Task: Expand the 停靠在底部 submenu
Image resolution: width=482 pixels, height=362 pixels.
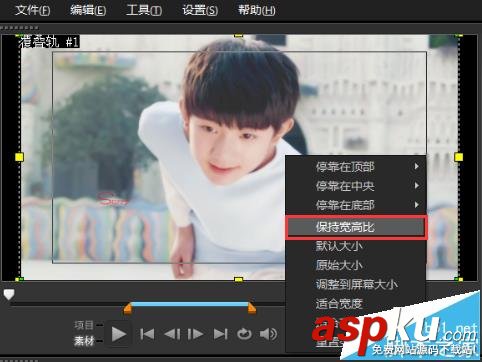Action: [x=356, y=205]
